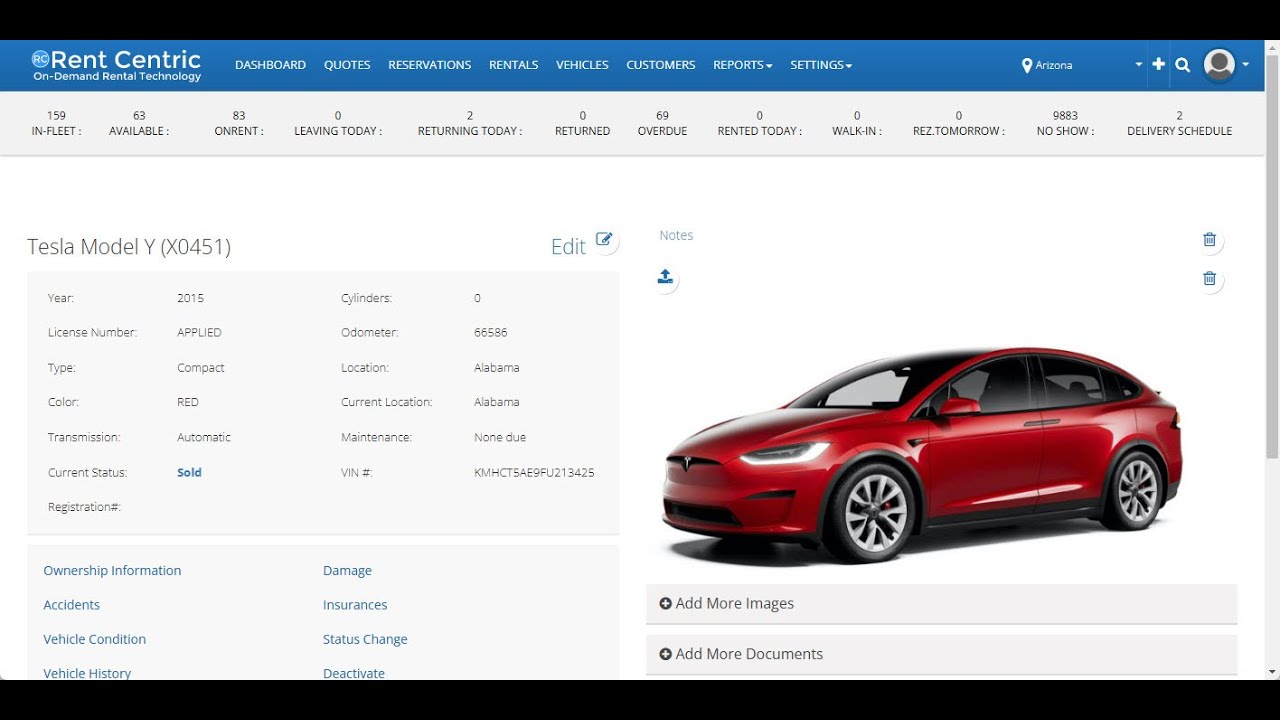This screenshot has width=1280, height=720.
Task: Click the VIN value KMHCT5AE9FU213425
Action: (534, 473)
